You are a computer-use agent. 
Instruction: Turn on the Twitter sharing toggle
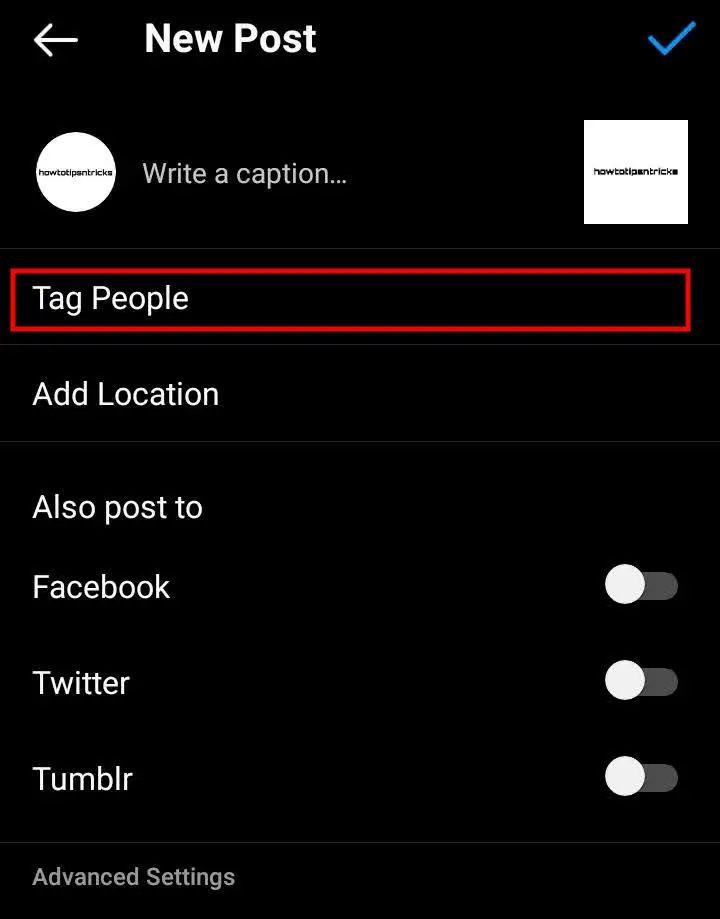point(641,680)
